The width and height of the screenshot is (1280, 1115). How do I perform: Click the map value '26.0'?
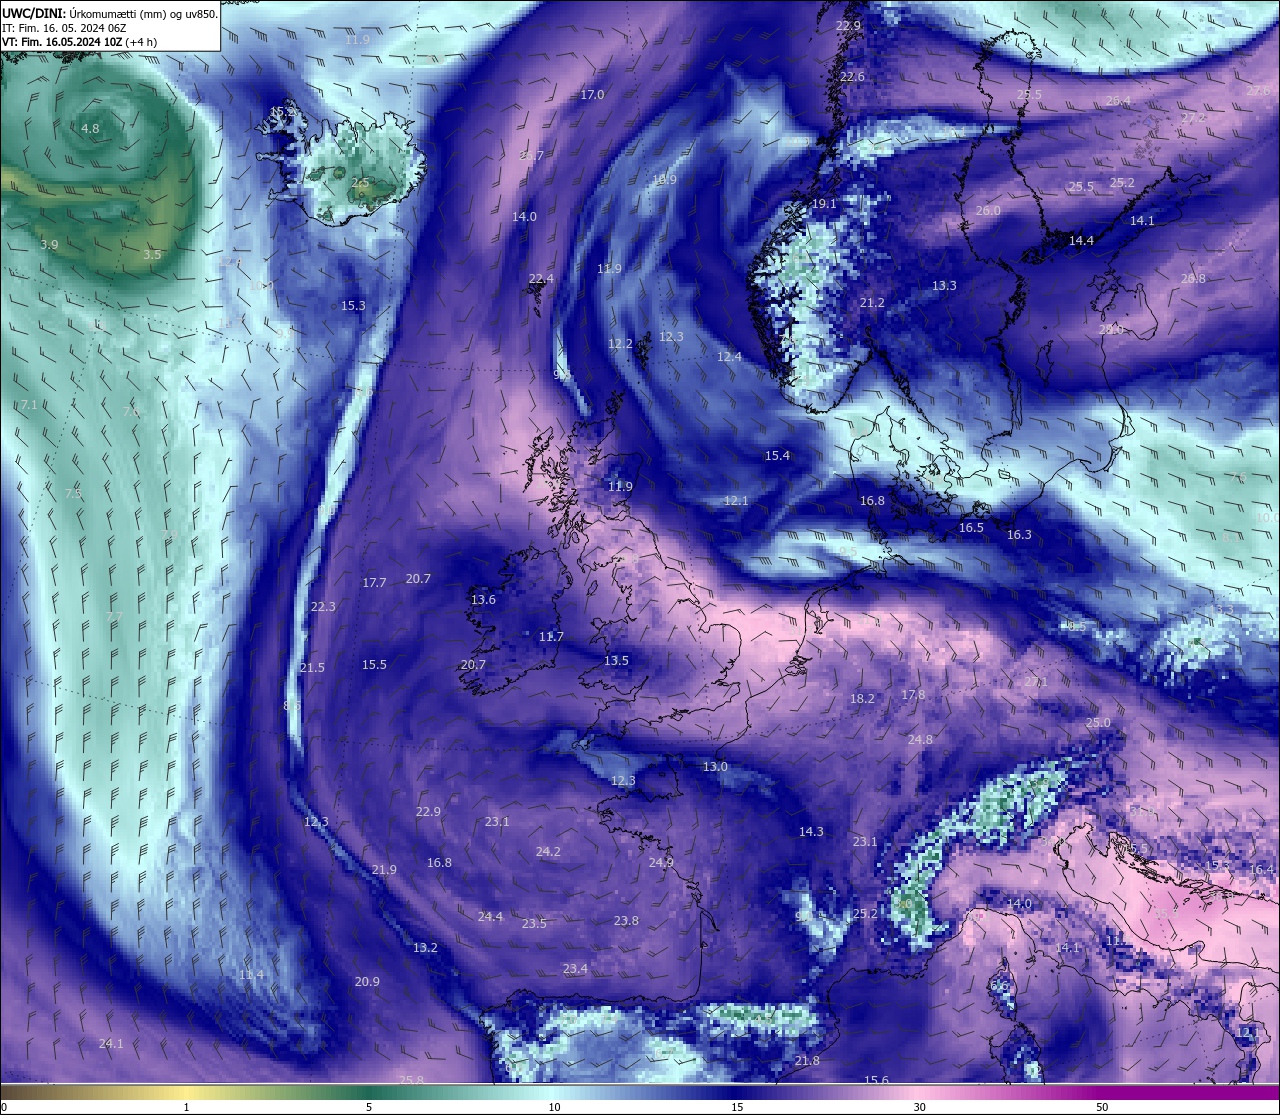click(x=988, y=210)
